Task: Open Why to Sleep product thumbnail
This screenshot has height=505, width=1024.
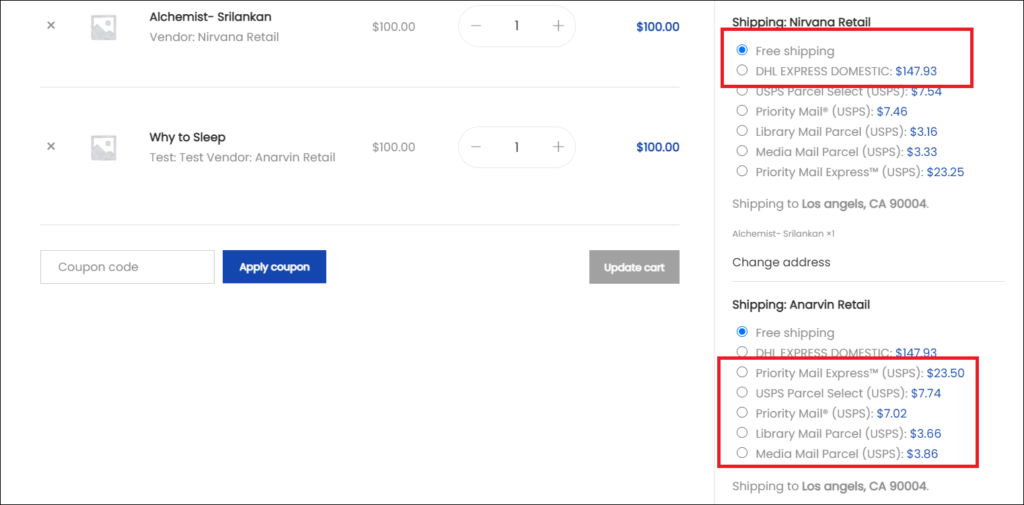Action: [x=103, y=148]
